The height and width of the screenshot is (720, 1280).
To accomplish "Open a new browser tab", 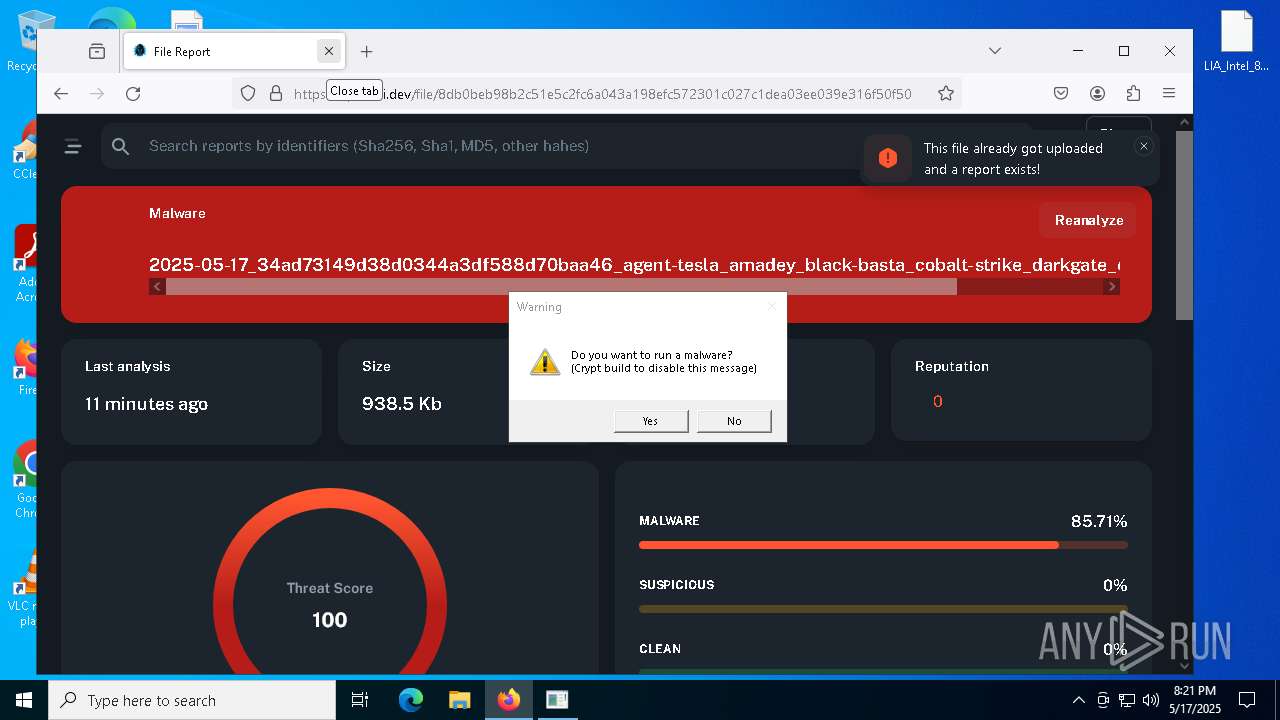I will pos(366,51).
